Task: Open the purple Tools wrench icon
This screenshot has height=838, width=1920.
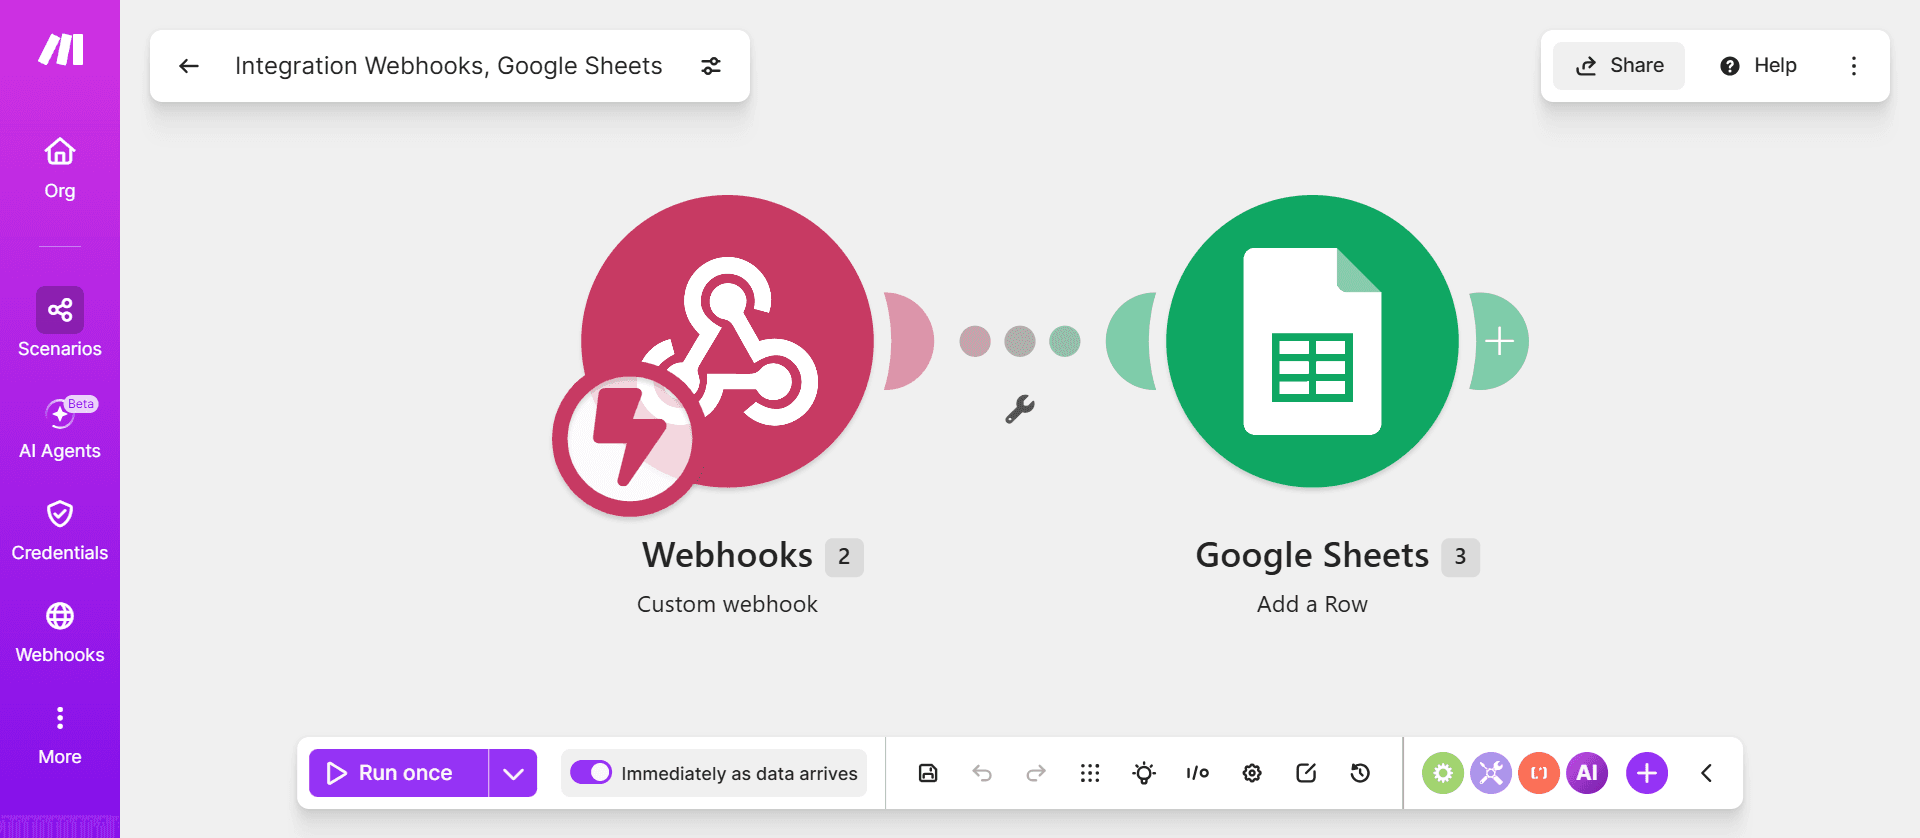Action: point(1491,773)
